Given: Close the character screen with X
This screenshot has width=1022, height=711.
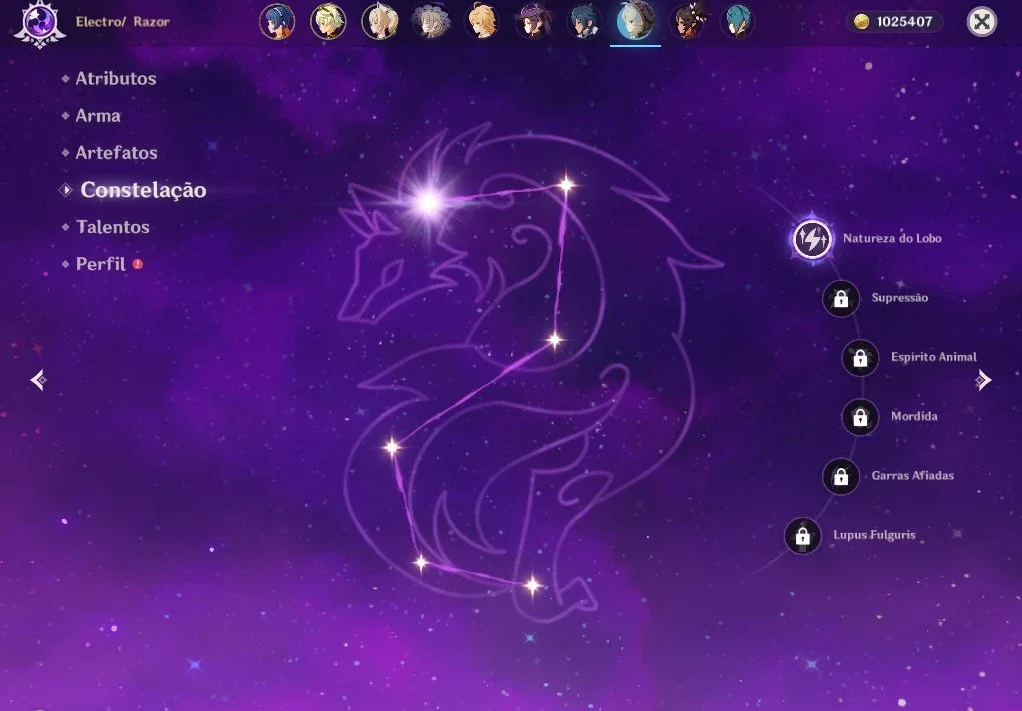Looking at the screenshot, I should click(x=982, y=22).
